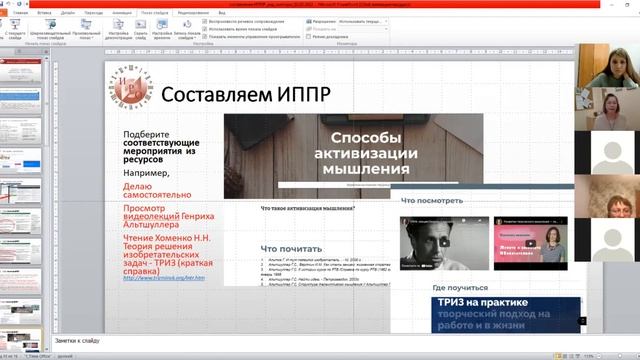Select the fourth slide thumbnail

(20, 161)
